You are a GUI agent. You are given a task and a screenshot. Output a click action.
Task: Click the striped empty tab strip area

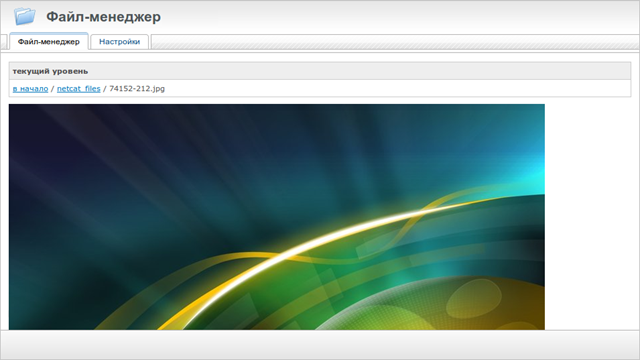[x=395, y=42]
